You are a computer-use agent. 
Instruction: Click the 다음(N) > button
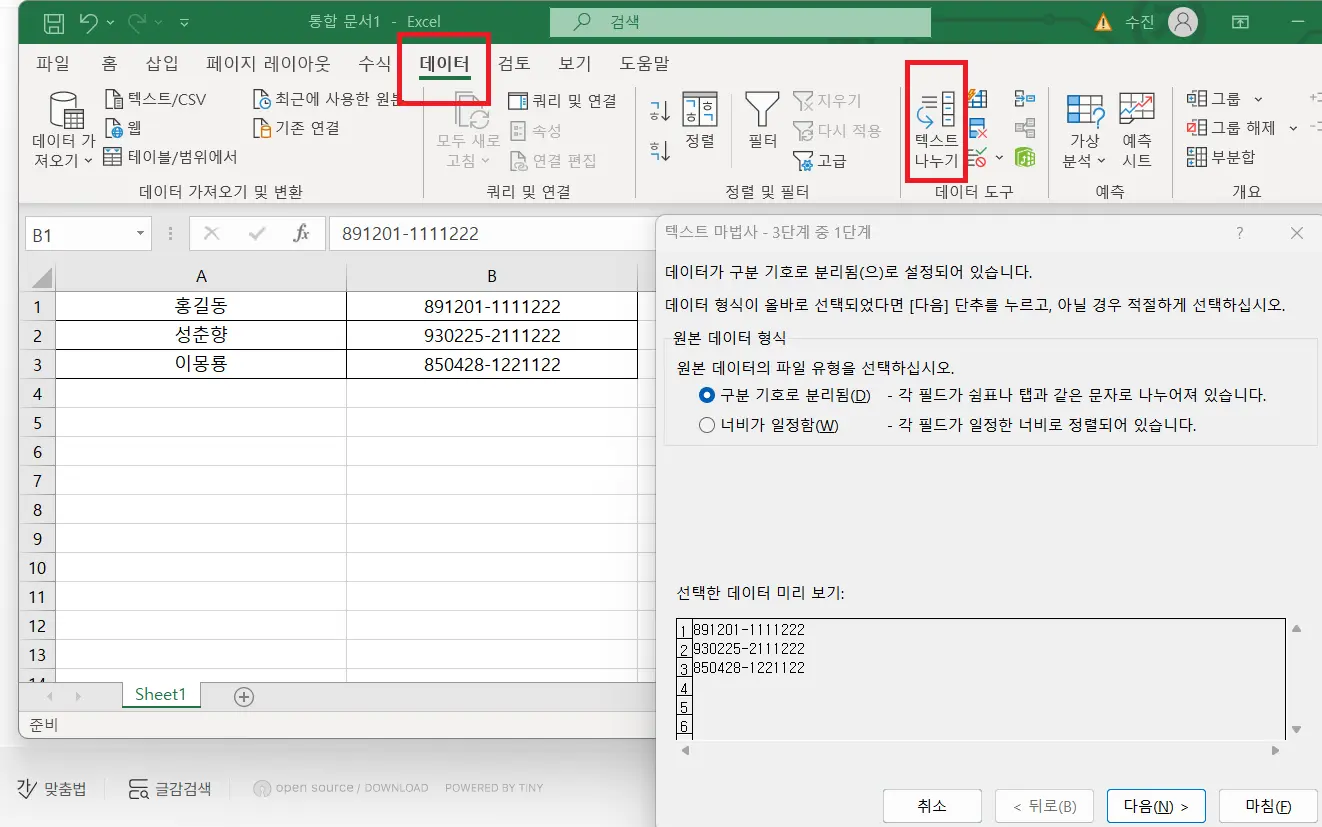1156,806
